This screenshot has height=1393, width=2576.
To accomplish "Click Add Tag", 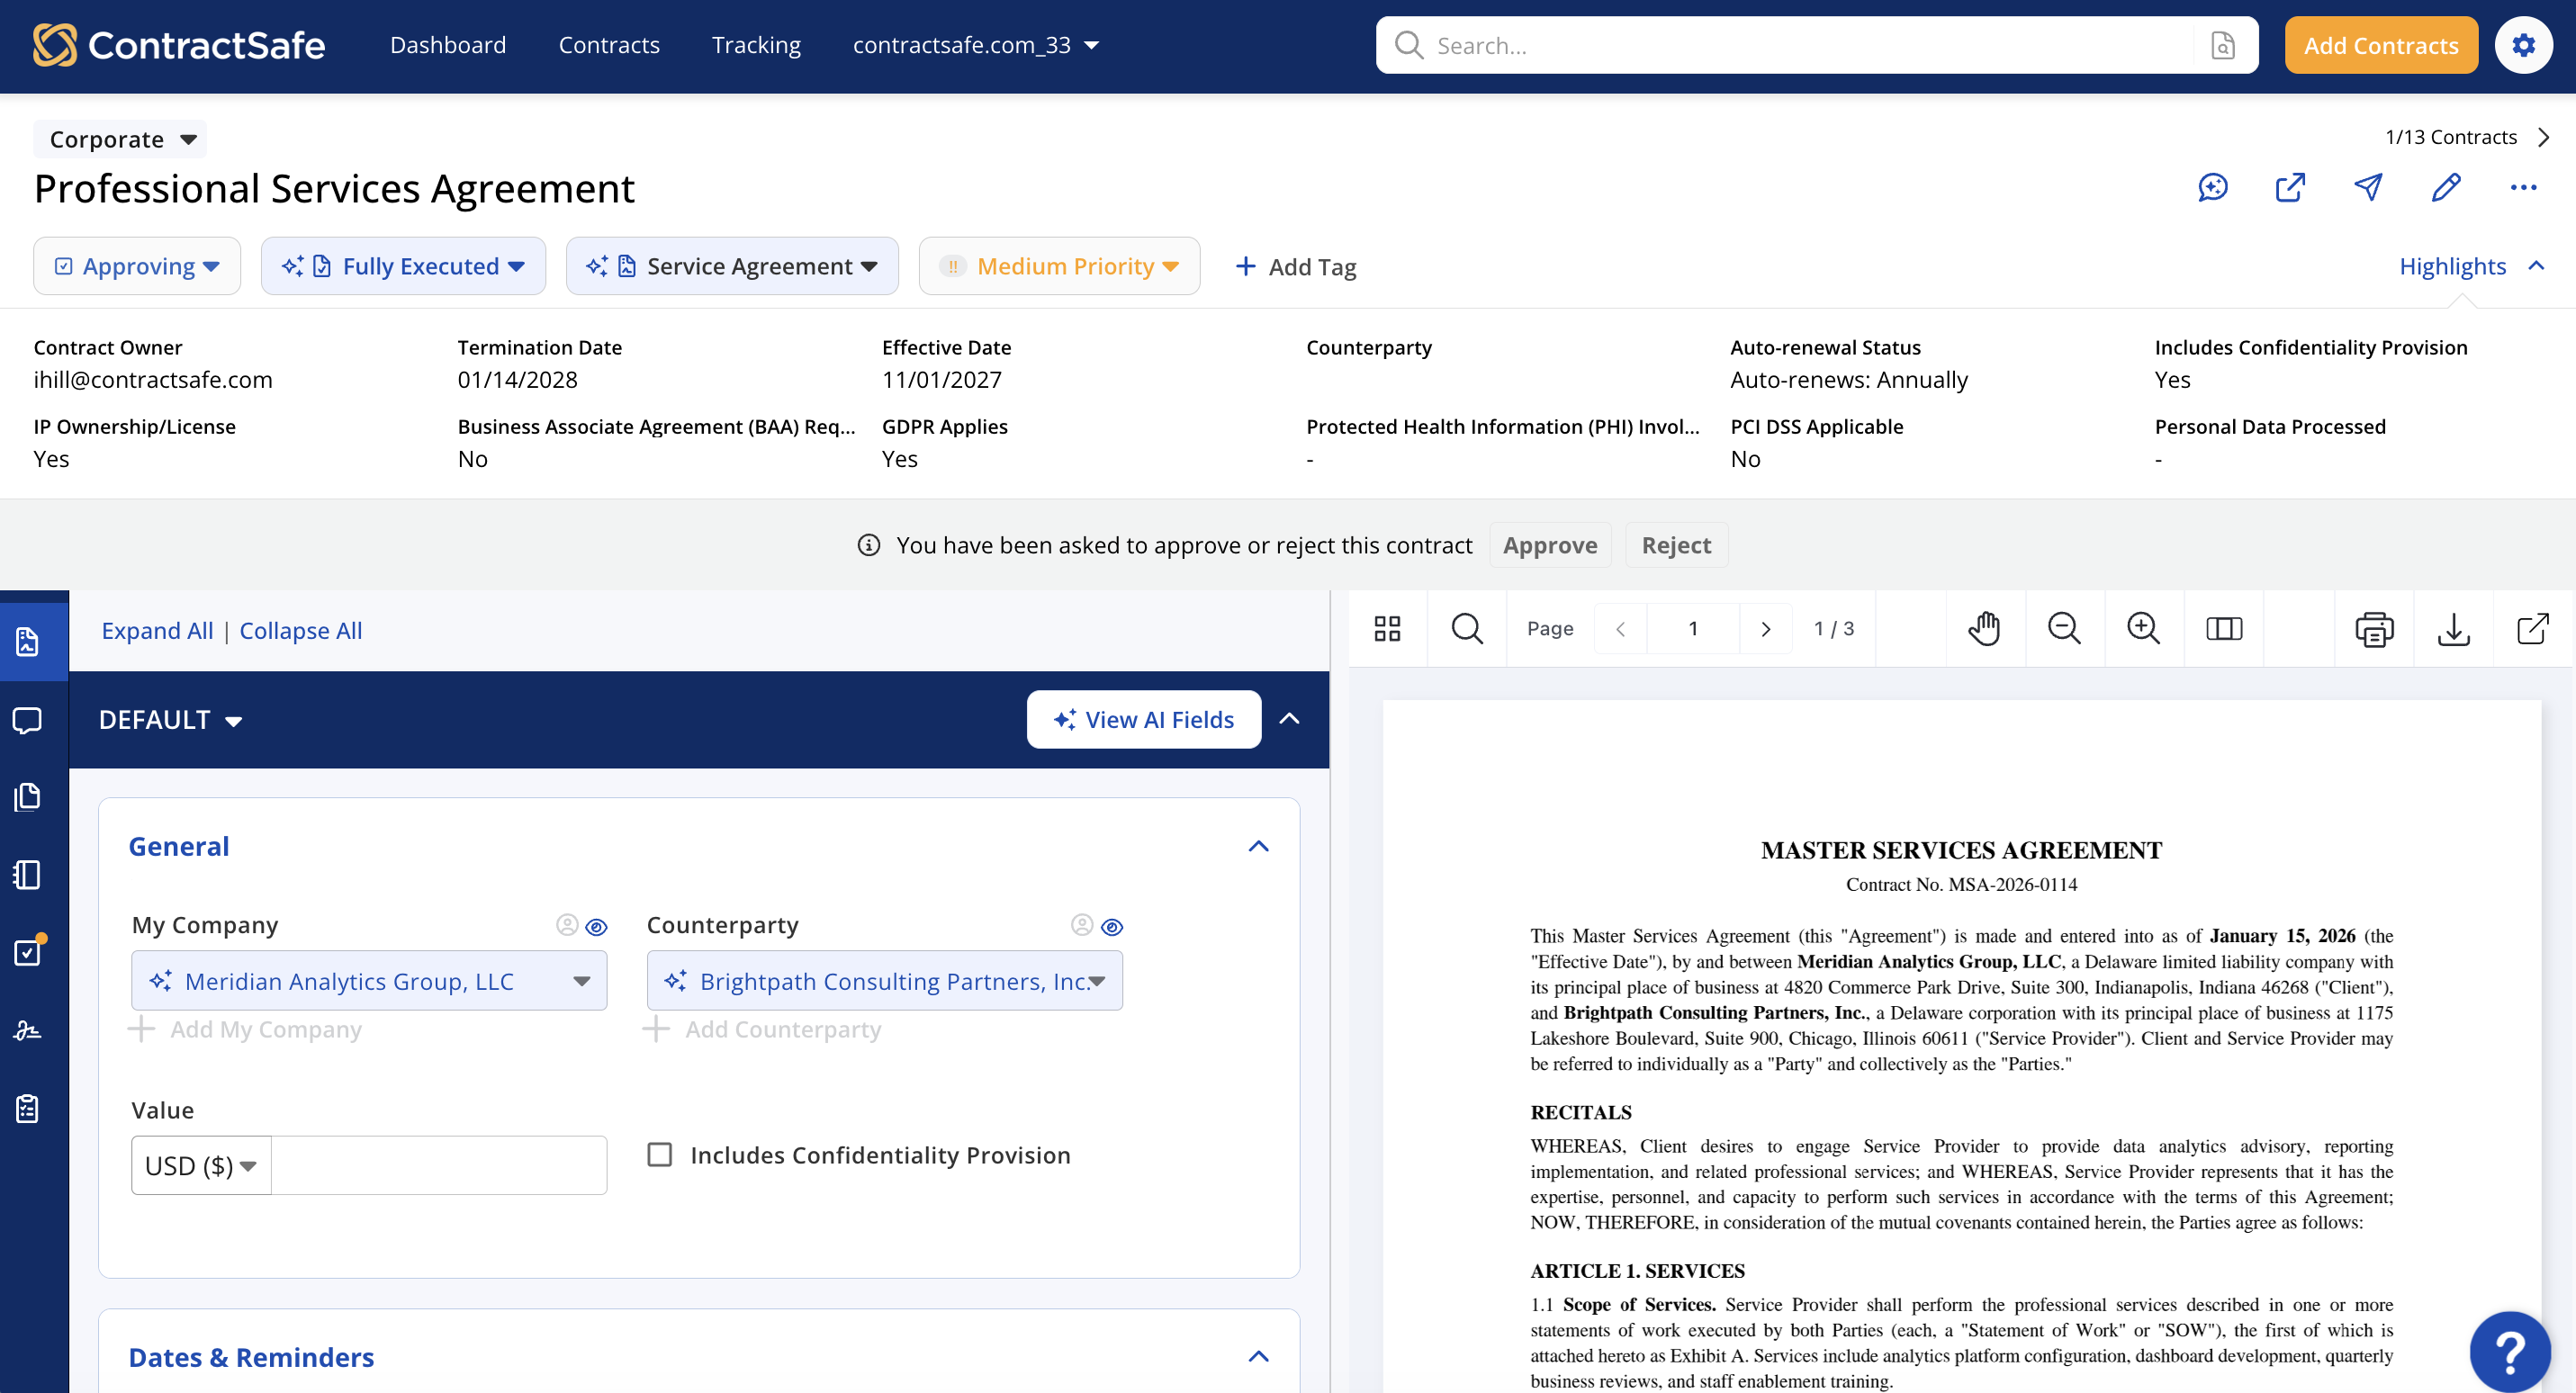I will tap(1295, 267).
